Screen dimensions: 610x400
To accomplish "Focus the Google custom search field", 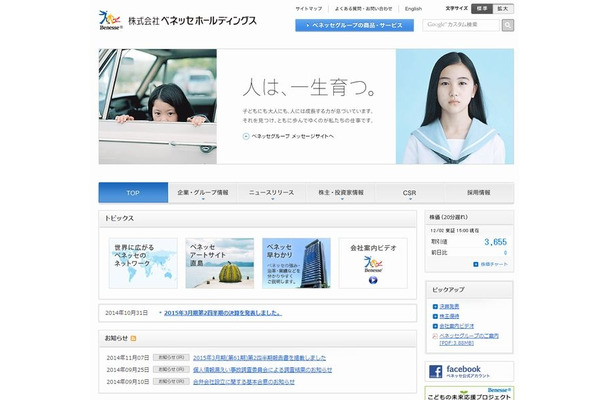I will 461,25.
